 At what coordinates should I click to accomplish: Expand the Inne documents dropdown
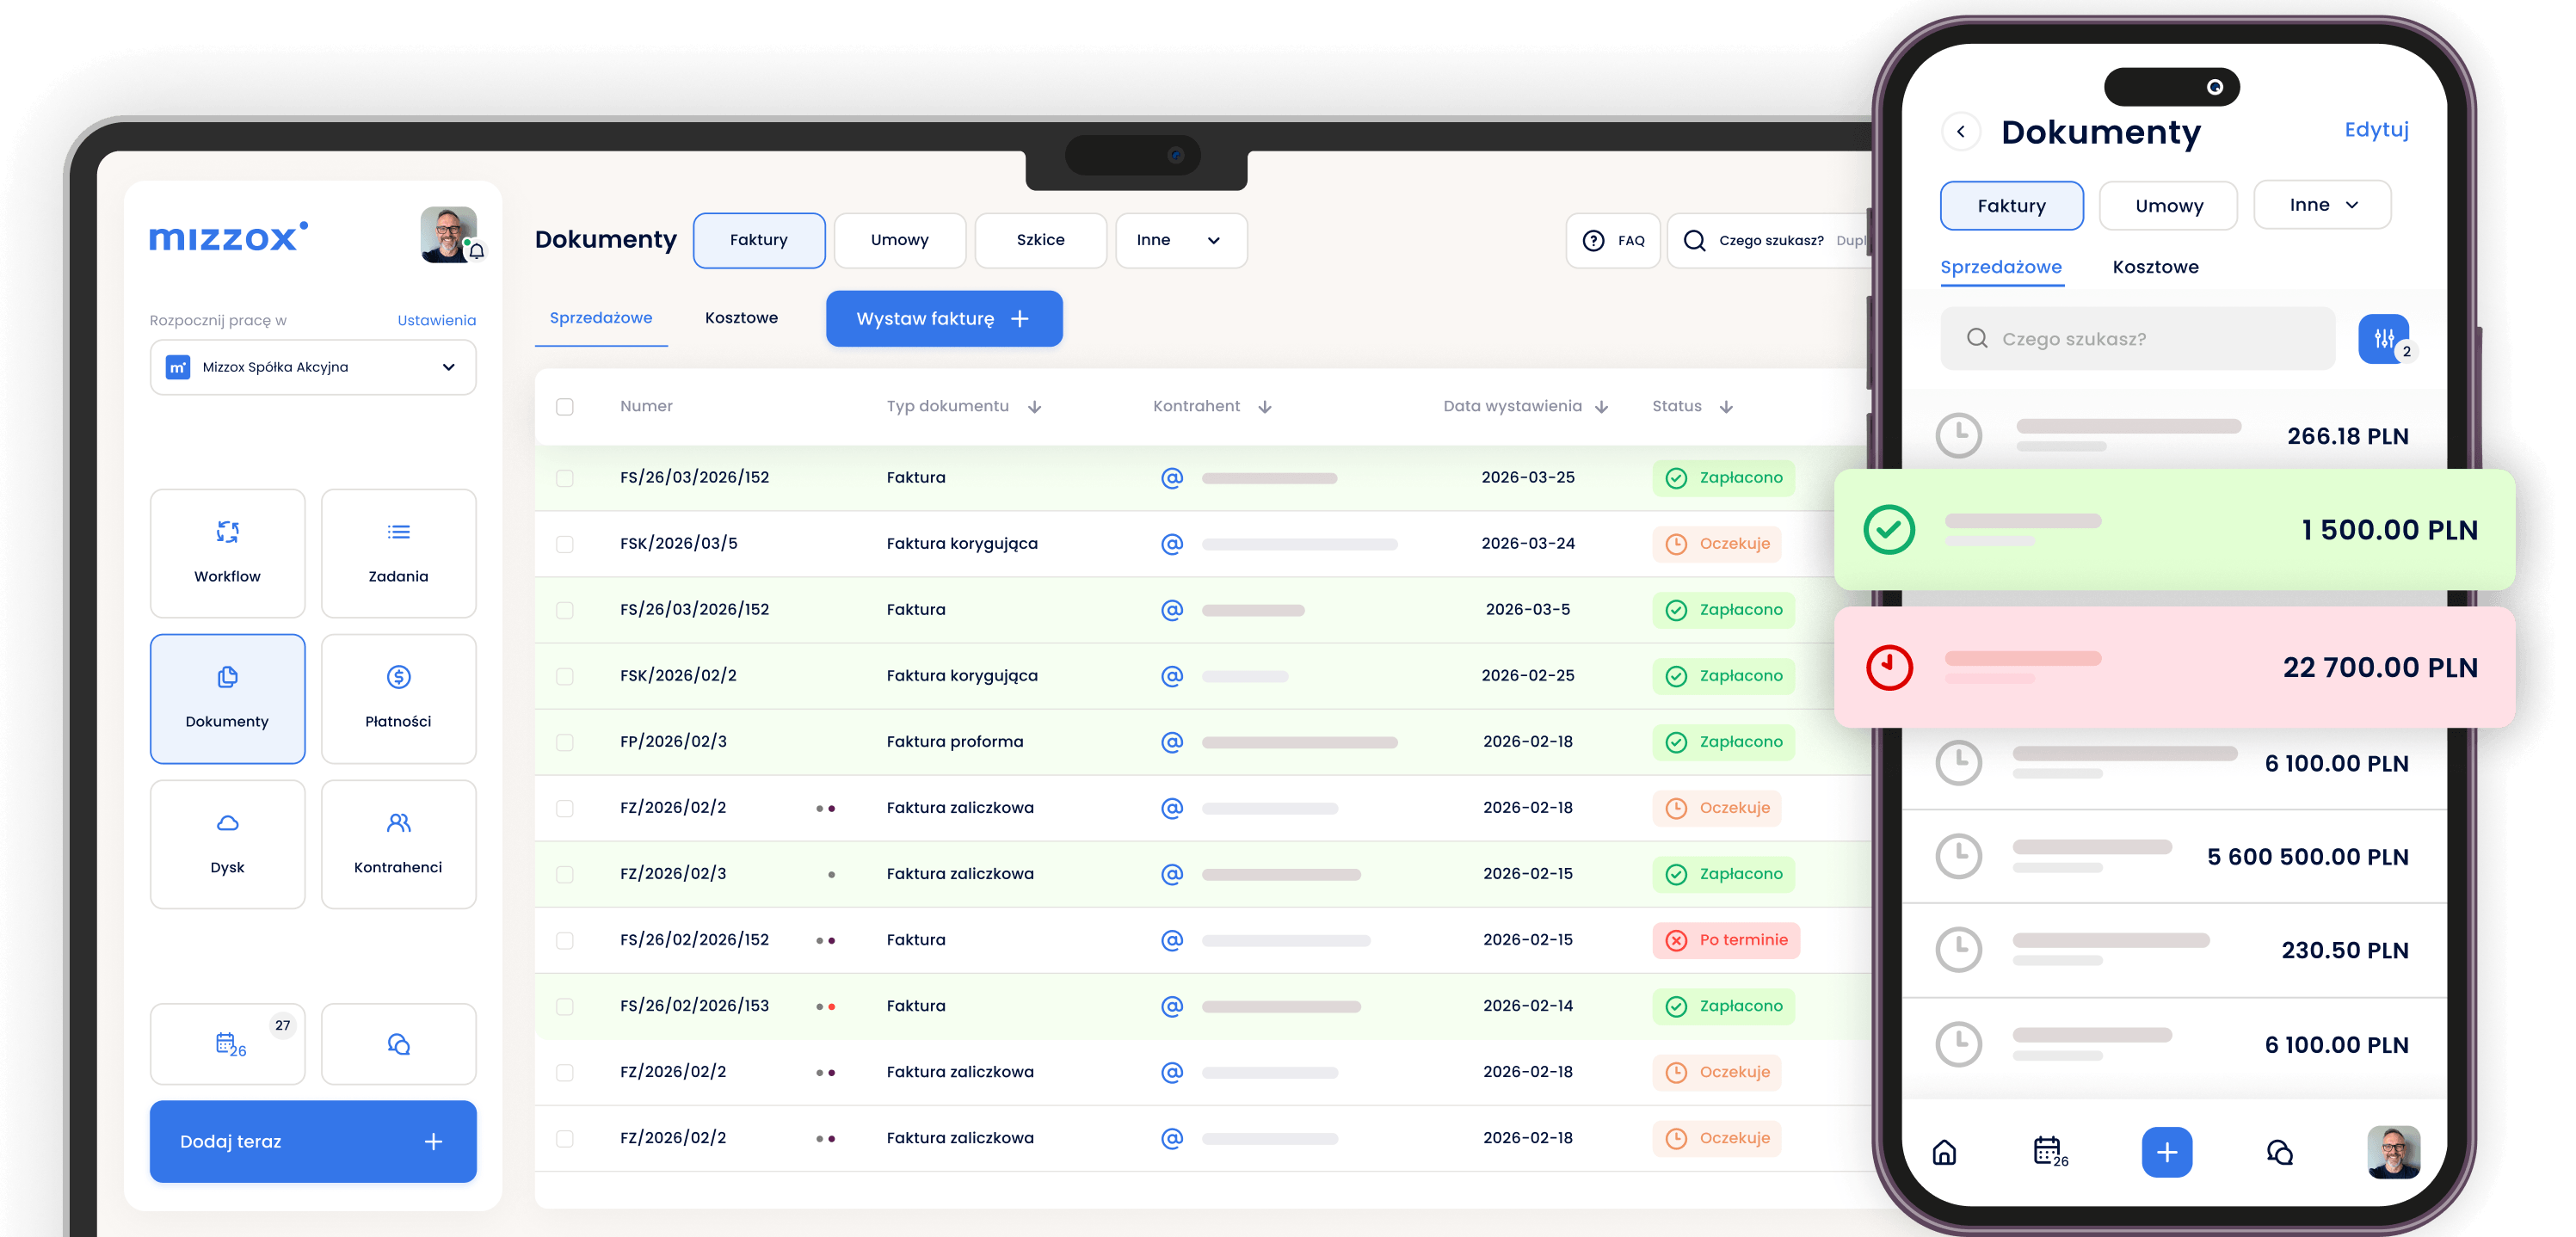click(x=1181, y=240)
